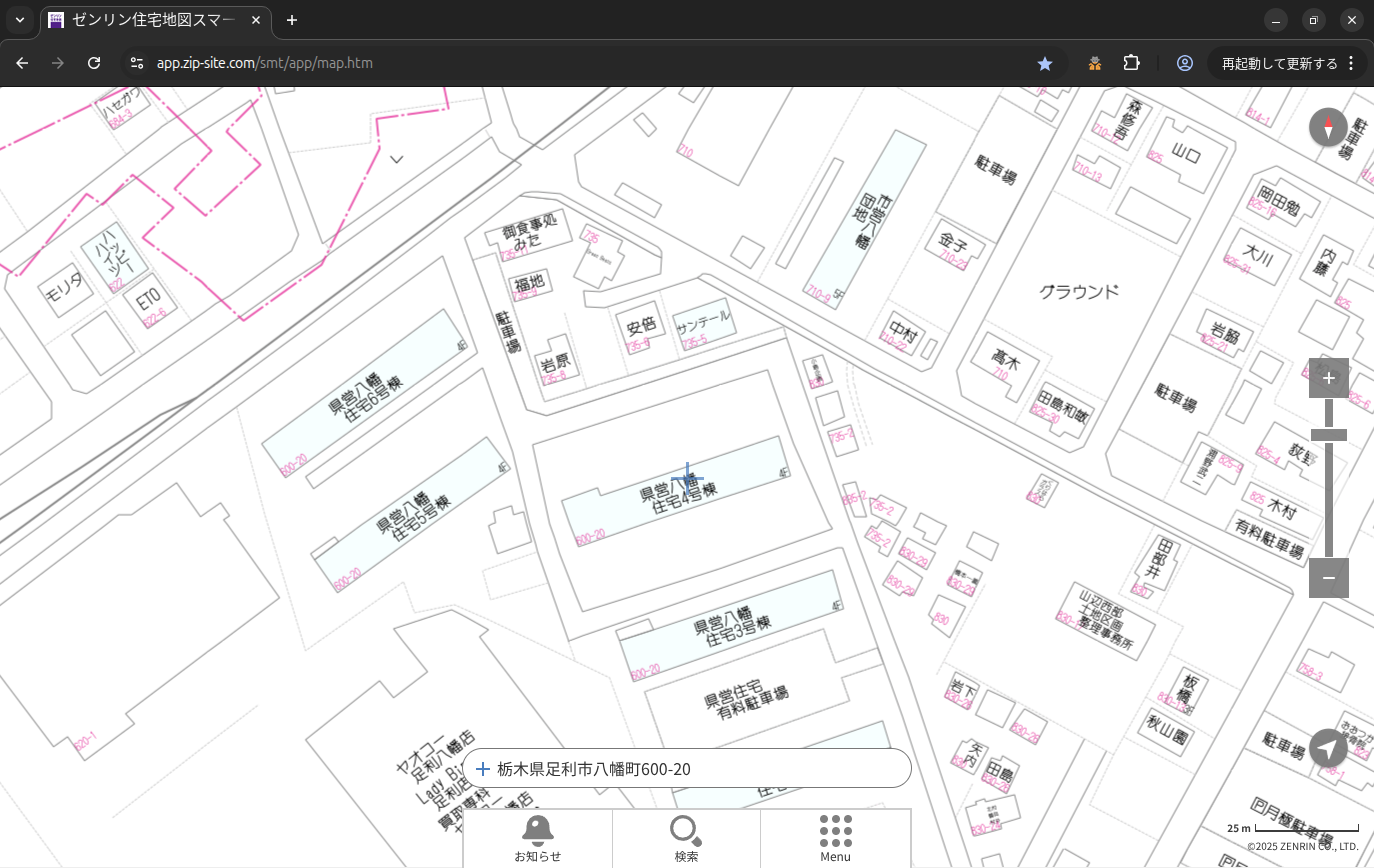This screenshot has width=1374, height=868.
Task: Center map on current location arrow
Action: tap(1328, 748)
